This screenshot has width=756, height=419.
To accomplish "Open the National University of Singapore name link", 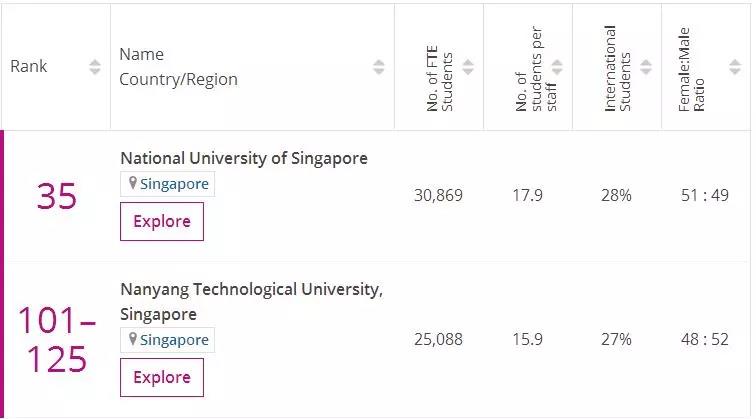I will (244, 158).
